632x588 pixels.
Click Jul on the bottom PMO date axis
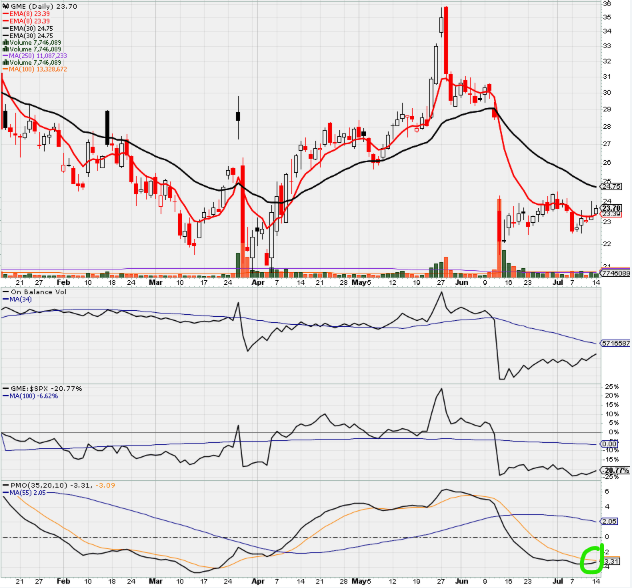[x=558, y=582]
